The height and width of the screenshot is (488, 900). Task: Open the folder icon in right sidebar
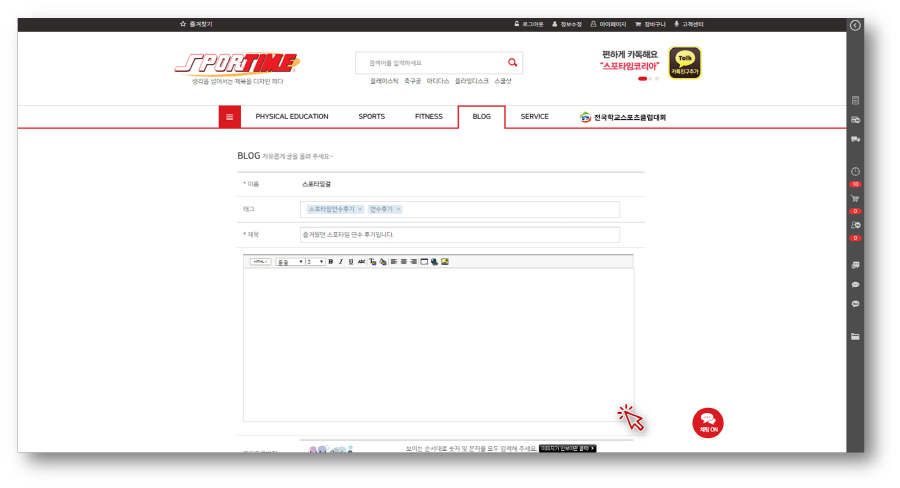point(855,337)
